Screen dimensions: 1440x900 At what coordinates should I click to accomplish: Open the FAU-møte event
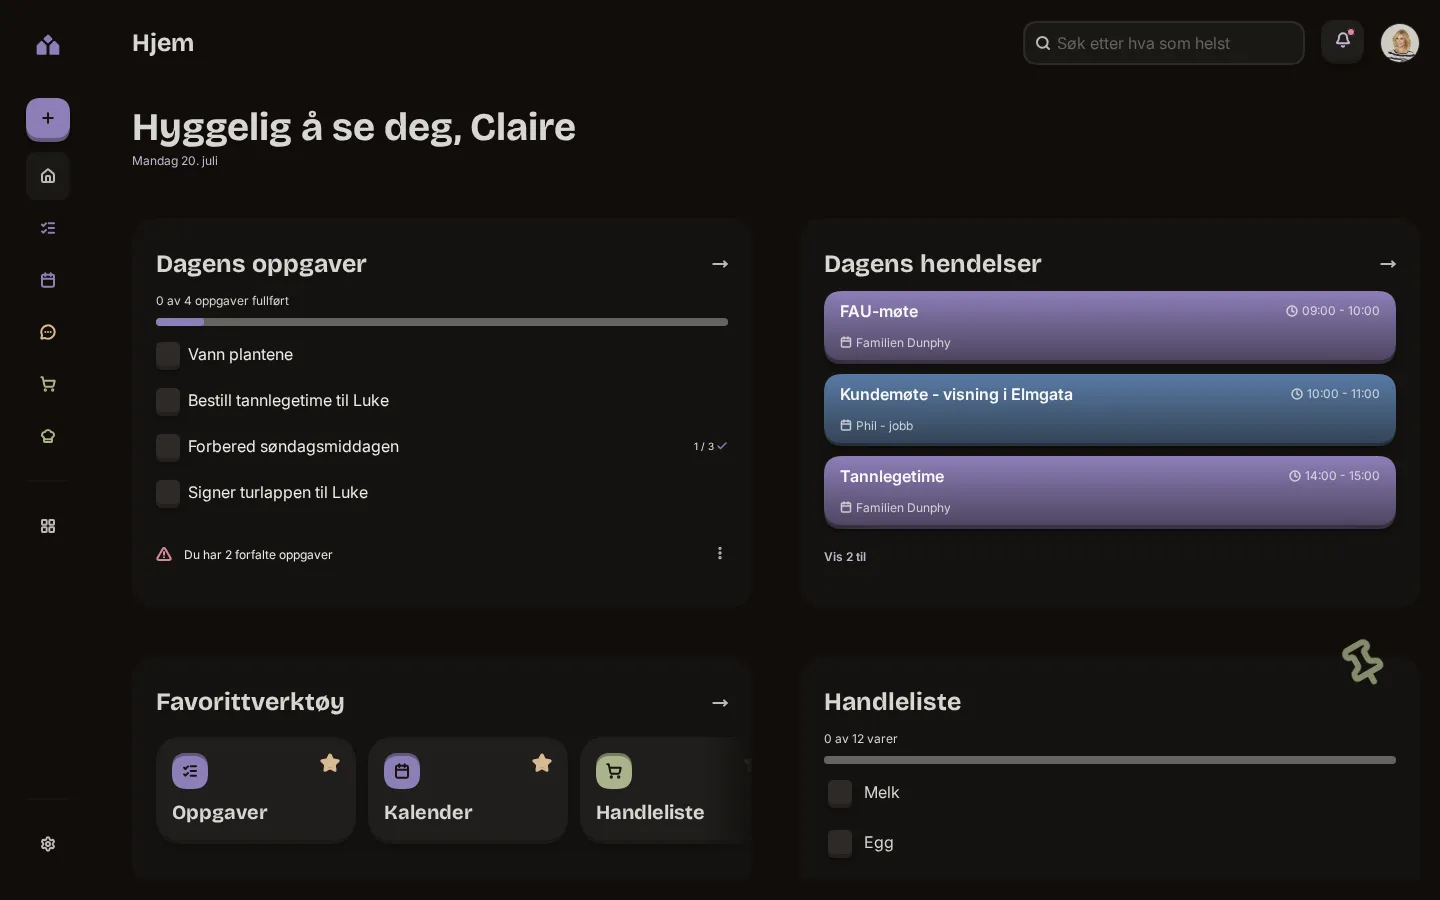[x=1110, y=326]
